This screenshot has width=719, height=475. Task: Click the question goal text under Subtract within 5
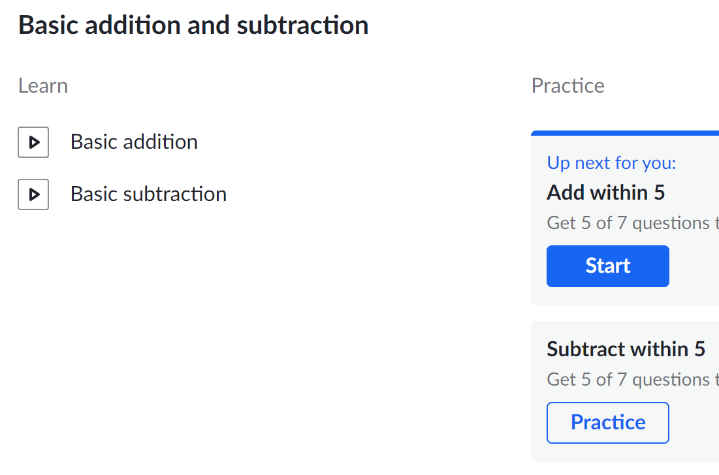tap(633, 380)
